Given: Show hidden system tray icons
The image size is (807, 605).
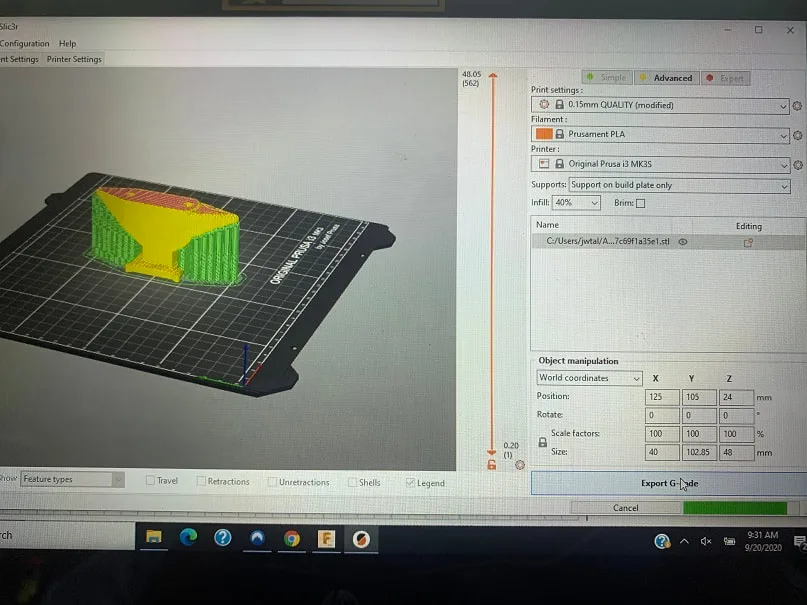Looking at the screenshot, I should coord(685,541).
